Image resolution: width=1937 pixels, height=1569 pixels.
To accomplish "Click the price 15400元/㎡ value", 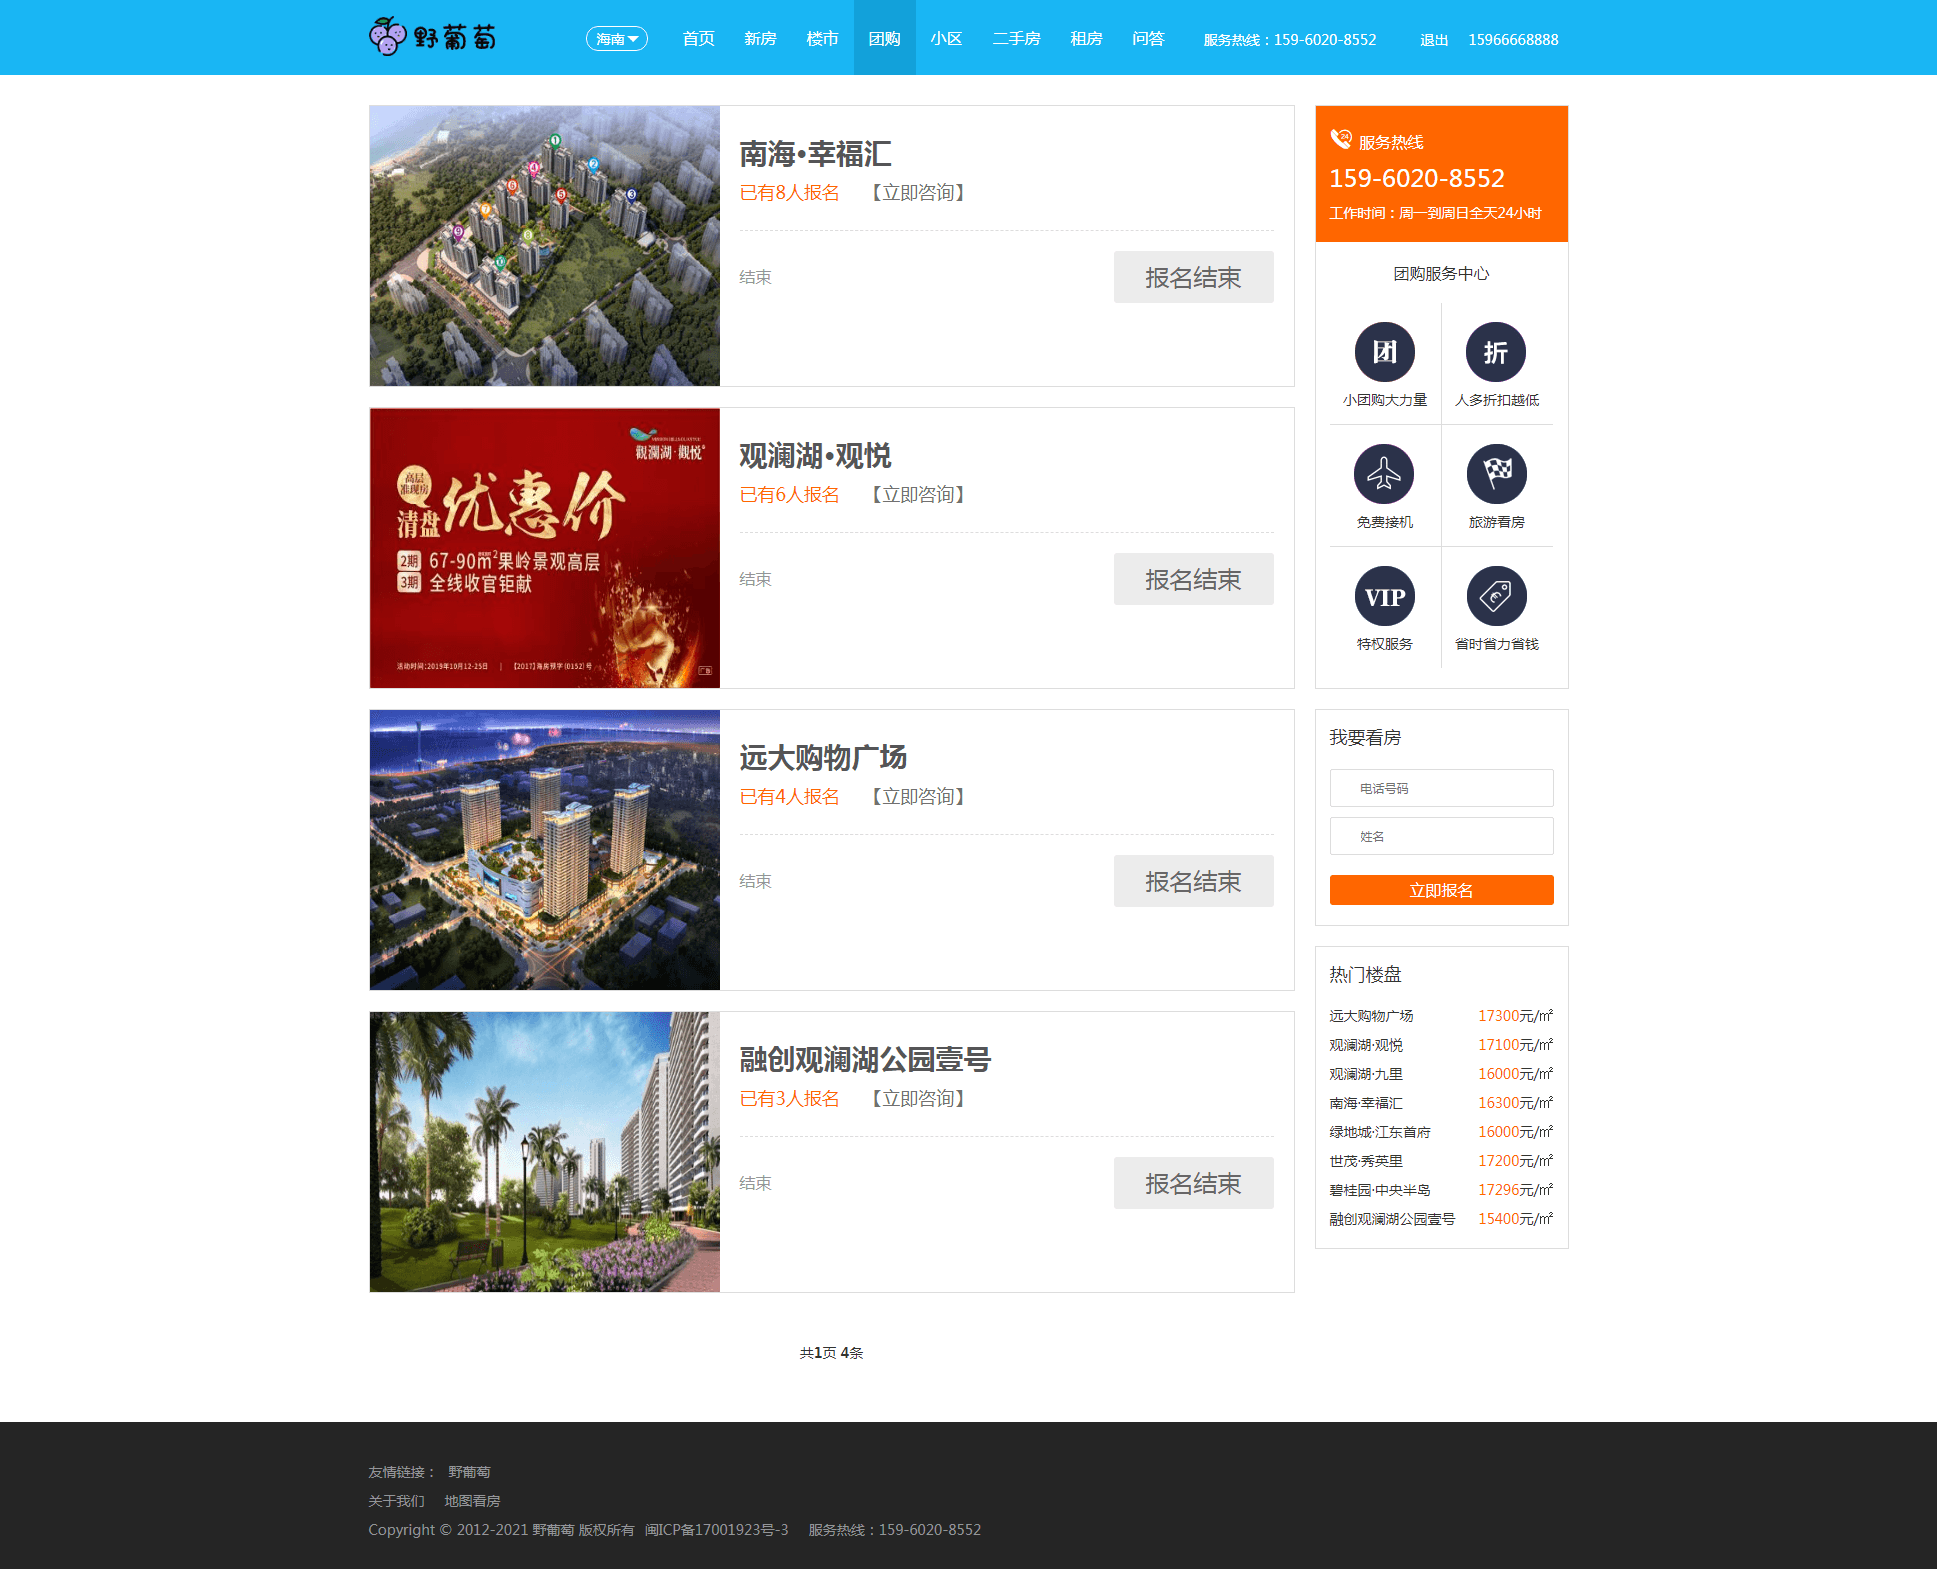I will point(1516,1219).
